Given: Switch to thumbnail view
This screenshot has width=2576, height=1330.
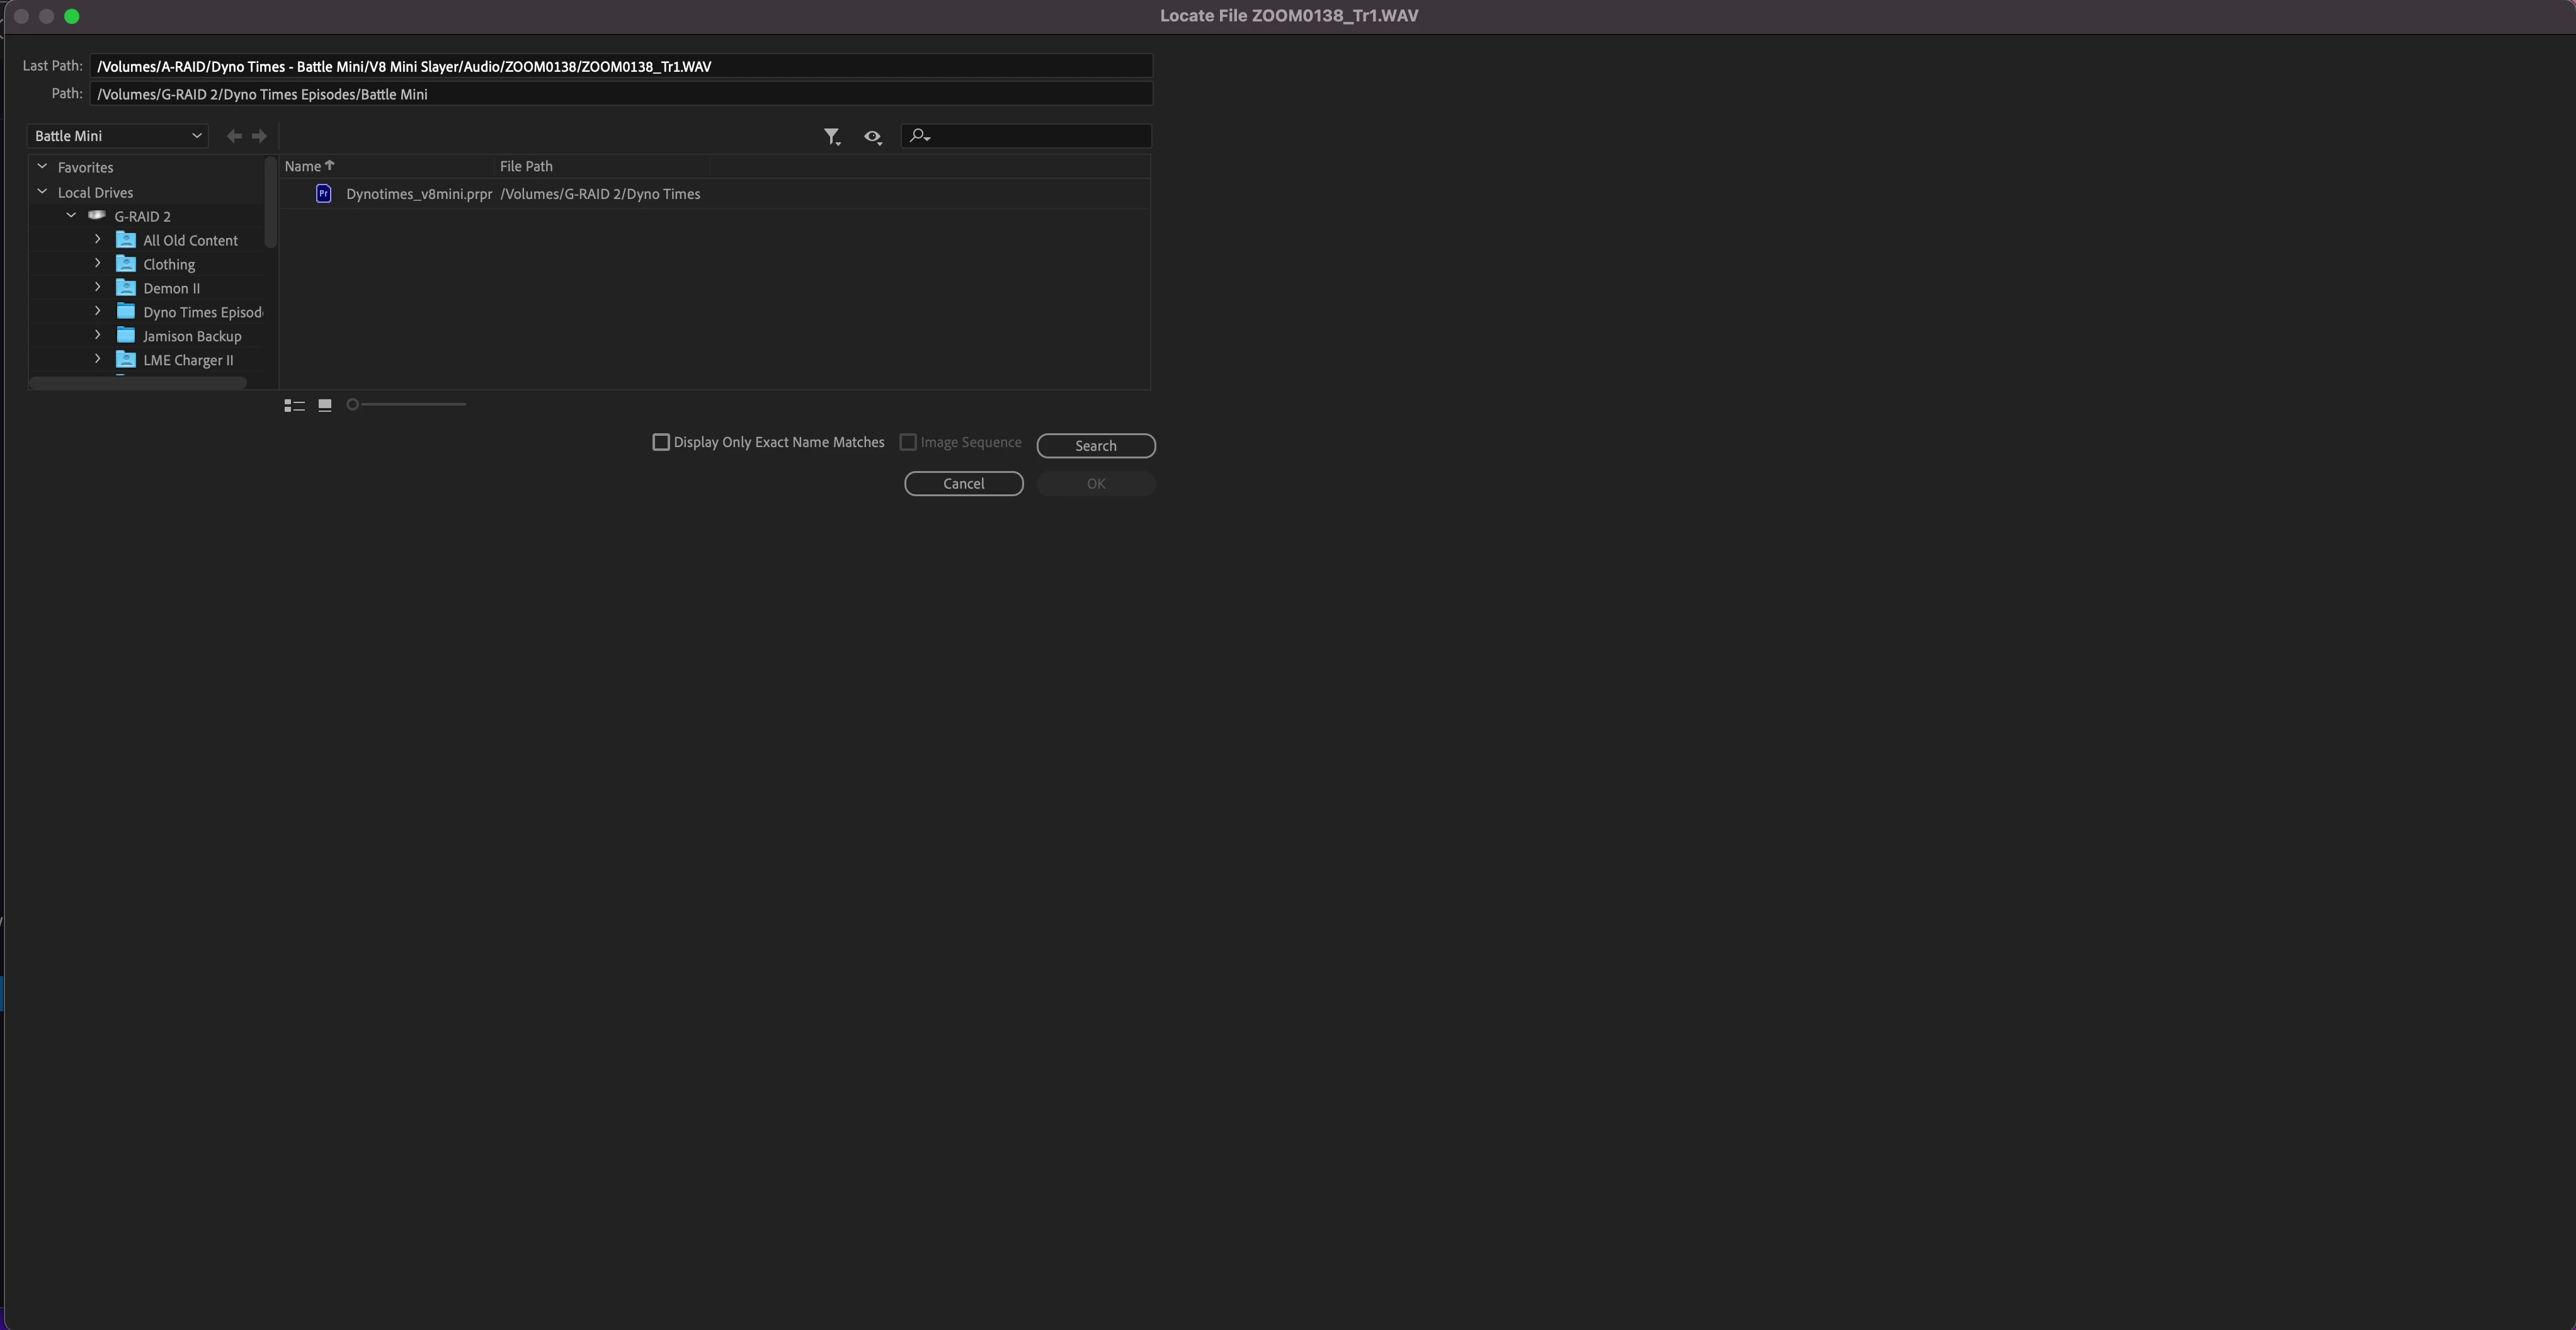Looking at the screenshot, I should (x=325, y=405).
